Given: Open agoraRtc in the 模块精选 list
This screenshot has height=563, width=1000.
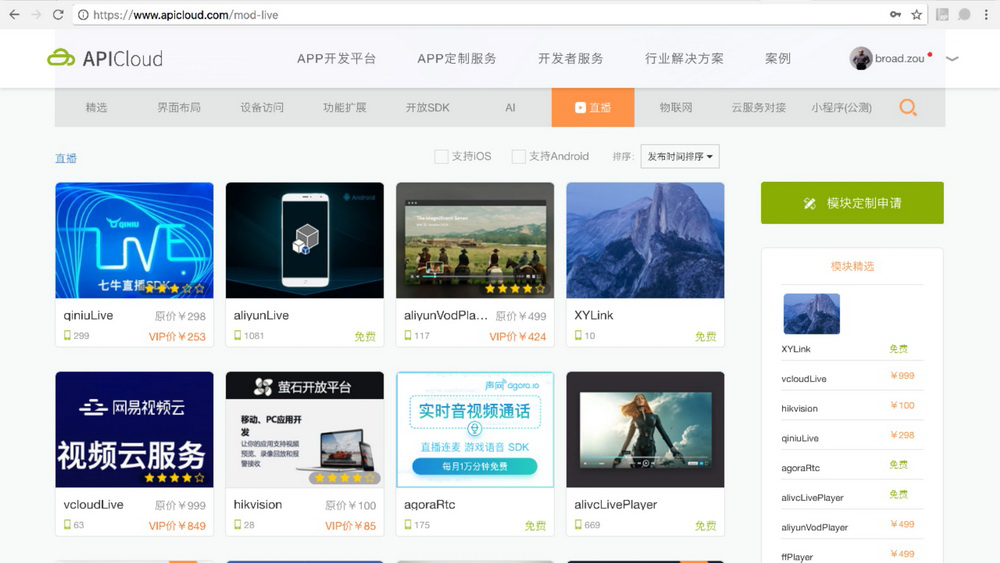Looking at the screenshot, I should 800,467.
